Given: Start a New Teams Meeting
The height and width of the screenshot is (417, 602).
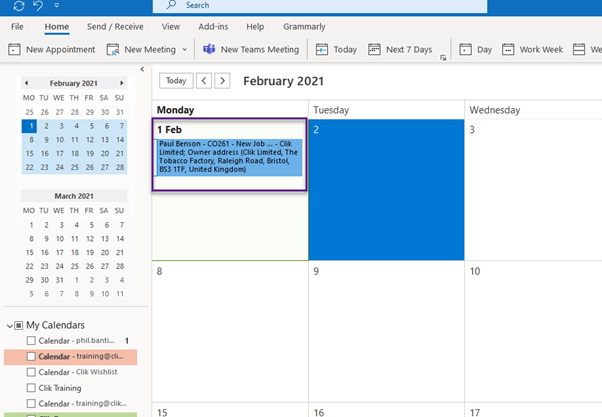Looking at the screenshot, I should pyautogui.click(x=251, y=50).
